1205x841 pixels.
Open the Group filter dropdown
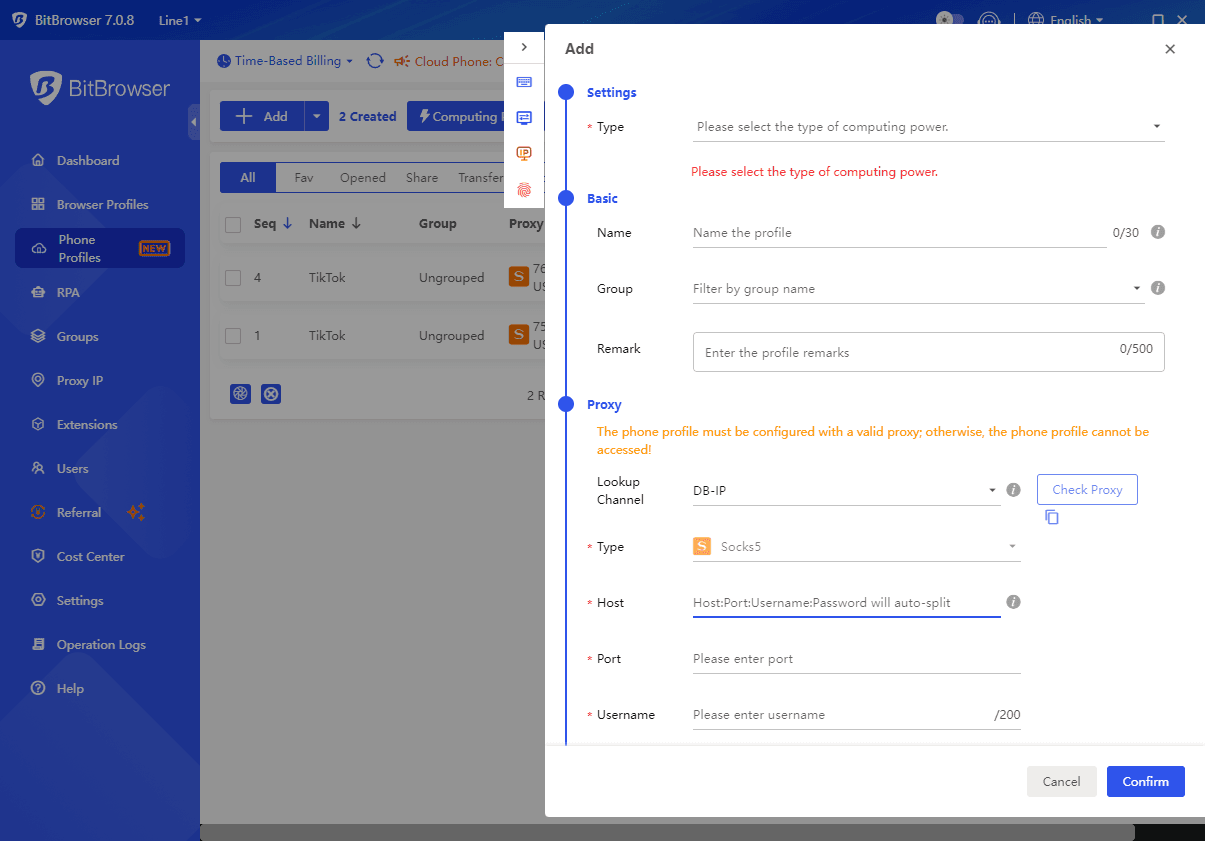click(x=917, y=289)
